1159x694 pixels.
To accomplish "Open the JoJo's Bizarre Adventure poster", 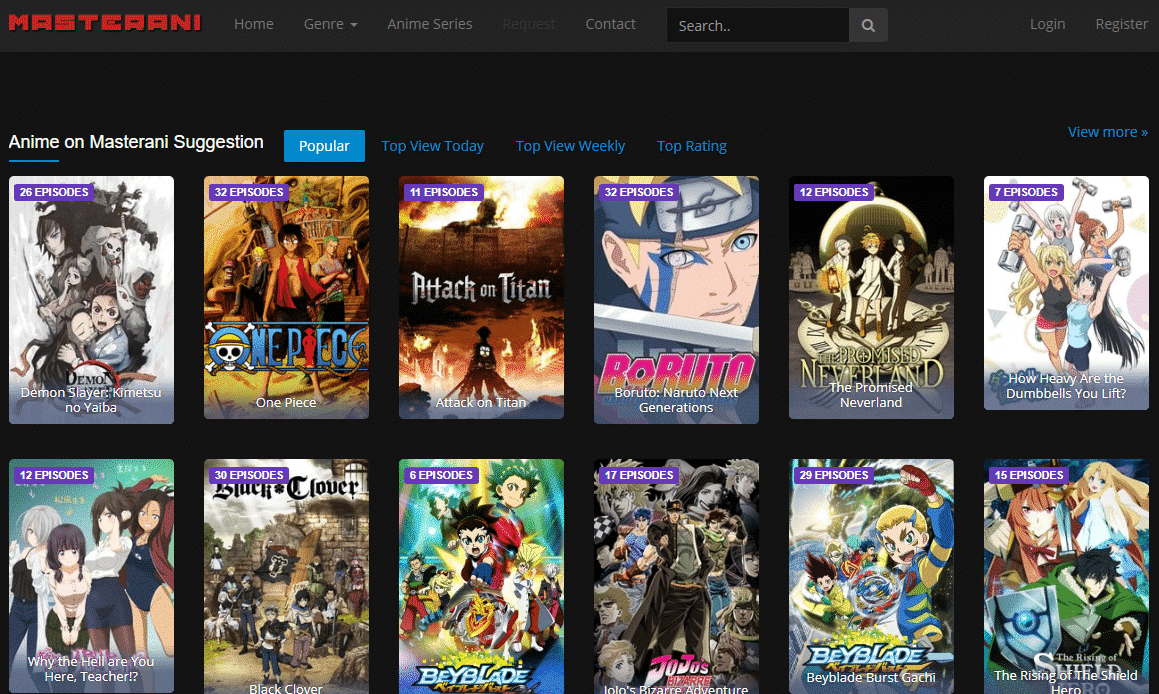I will coord(676,576).
